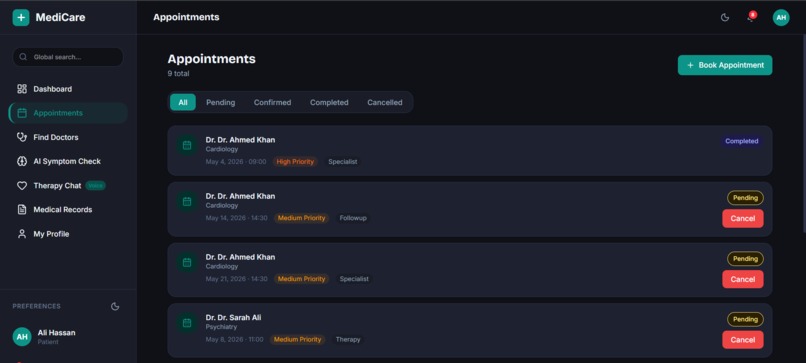
Task: Click the Book Appointment button
Action: pyautogui.click(x=725, y=65)
